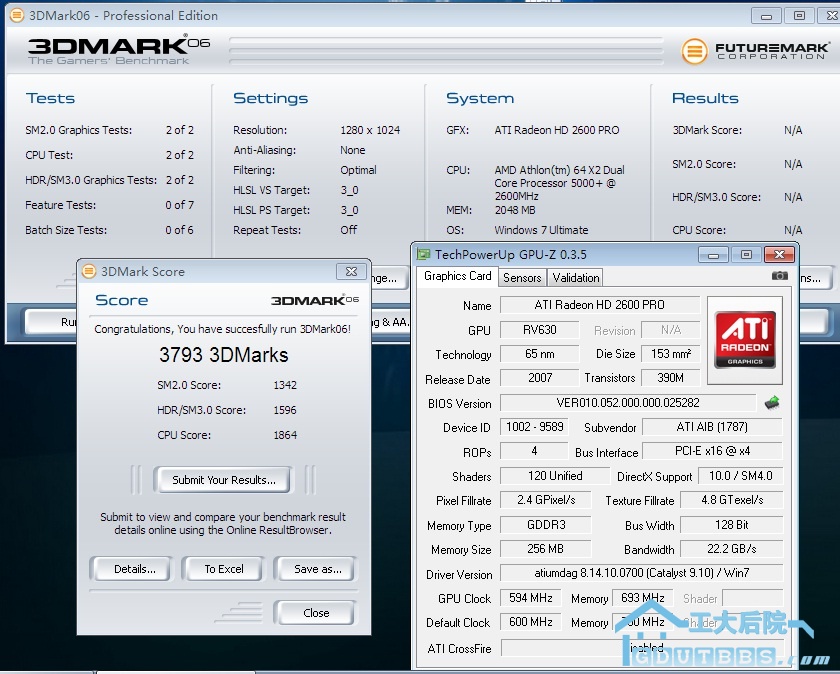Click the Feature Tests 0 of 7 value
Image resolution: width=840 pixels, height=674 pixels.
pos(179,205)
